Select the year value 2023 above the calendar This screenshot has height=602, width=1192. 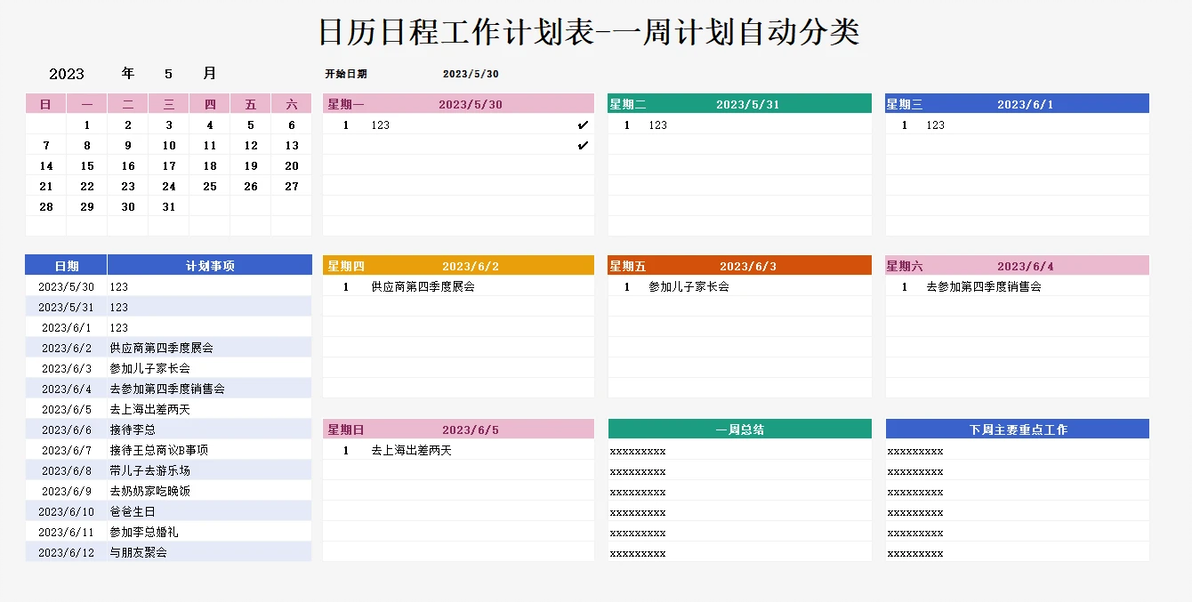coord(67,74)
